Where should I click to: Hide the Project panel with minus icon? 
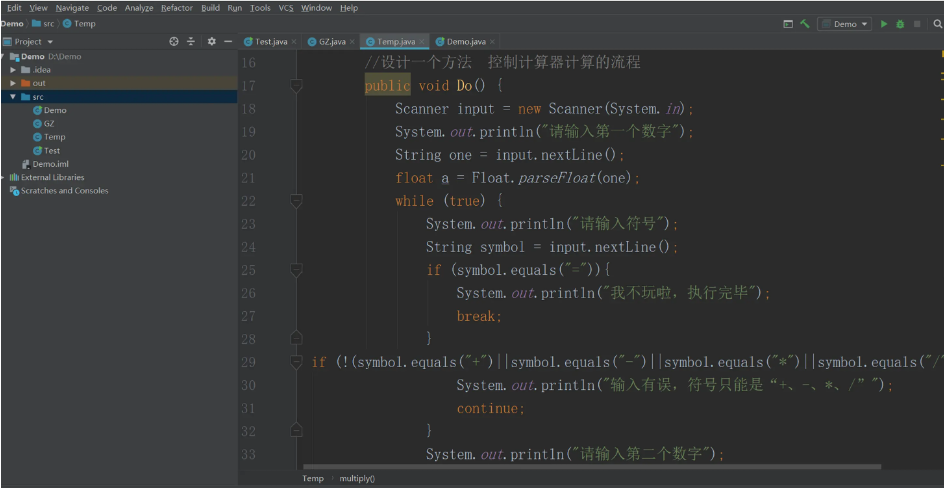(228, 42)
